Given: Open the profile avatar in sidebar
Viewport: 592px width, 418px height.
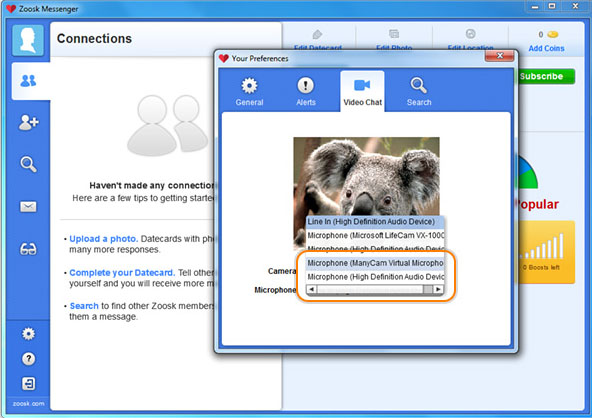Looking at the screenshot, I should tap(28, 40).
